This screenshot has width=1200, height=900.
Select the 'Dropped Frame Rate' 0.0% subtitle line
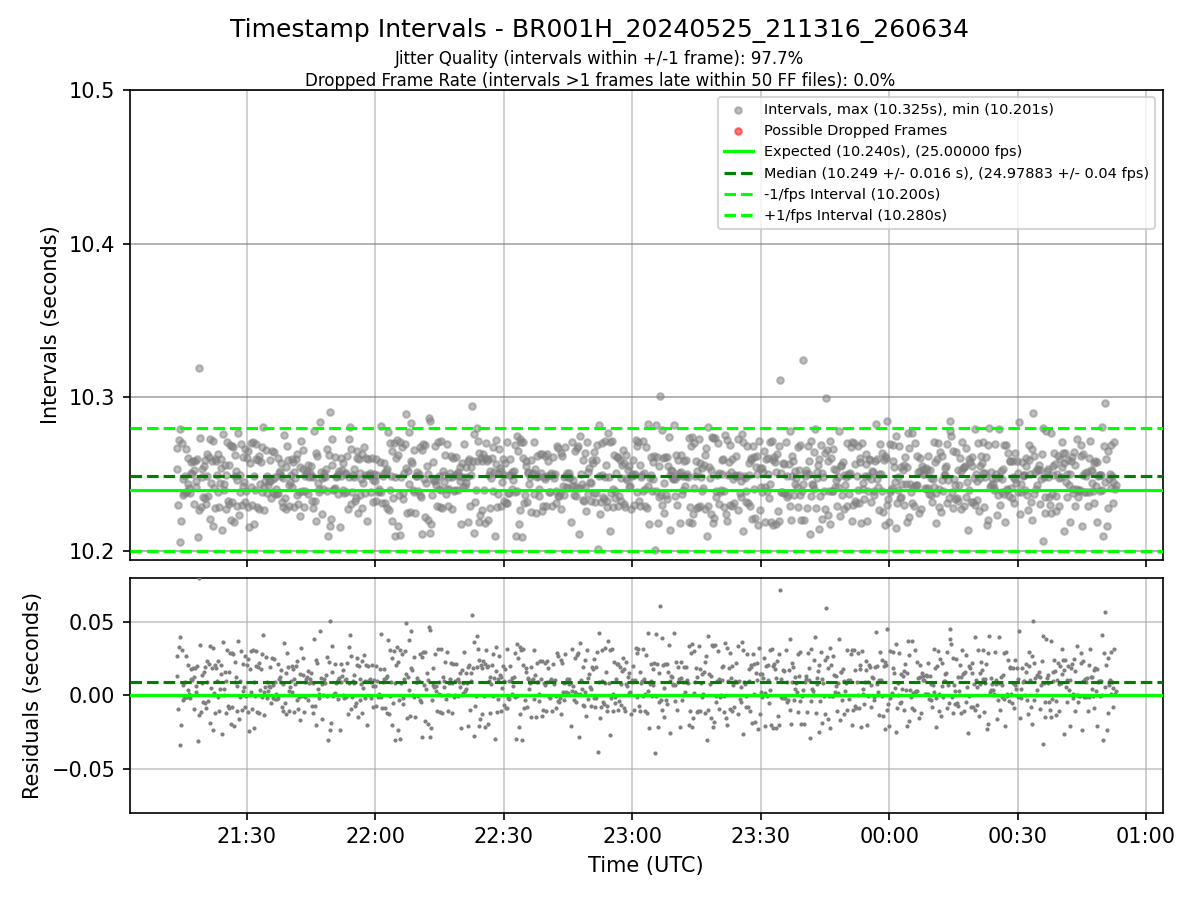point(599,79)
